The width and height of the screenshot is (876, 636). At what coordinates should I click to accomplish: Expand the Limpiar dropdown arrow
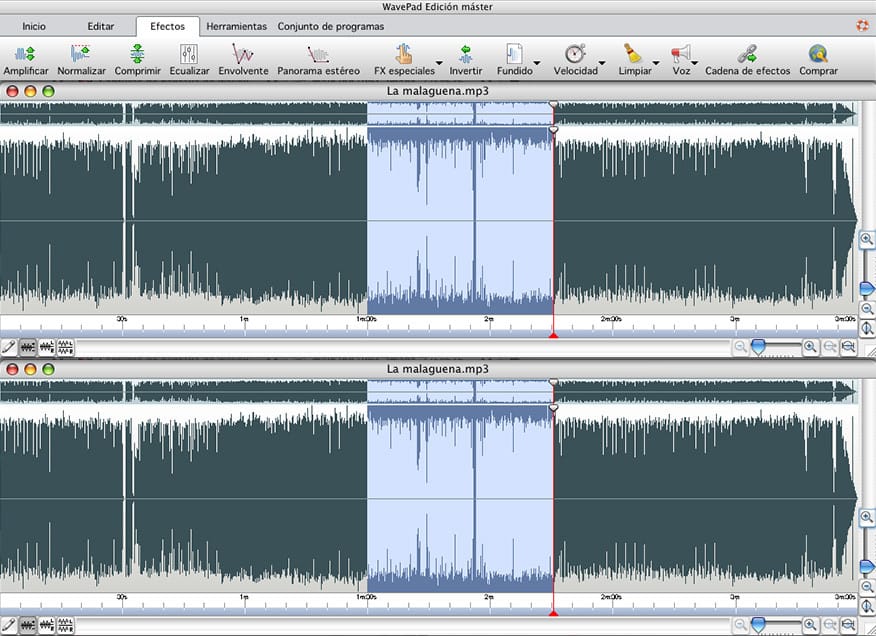656,63
